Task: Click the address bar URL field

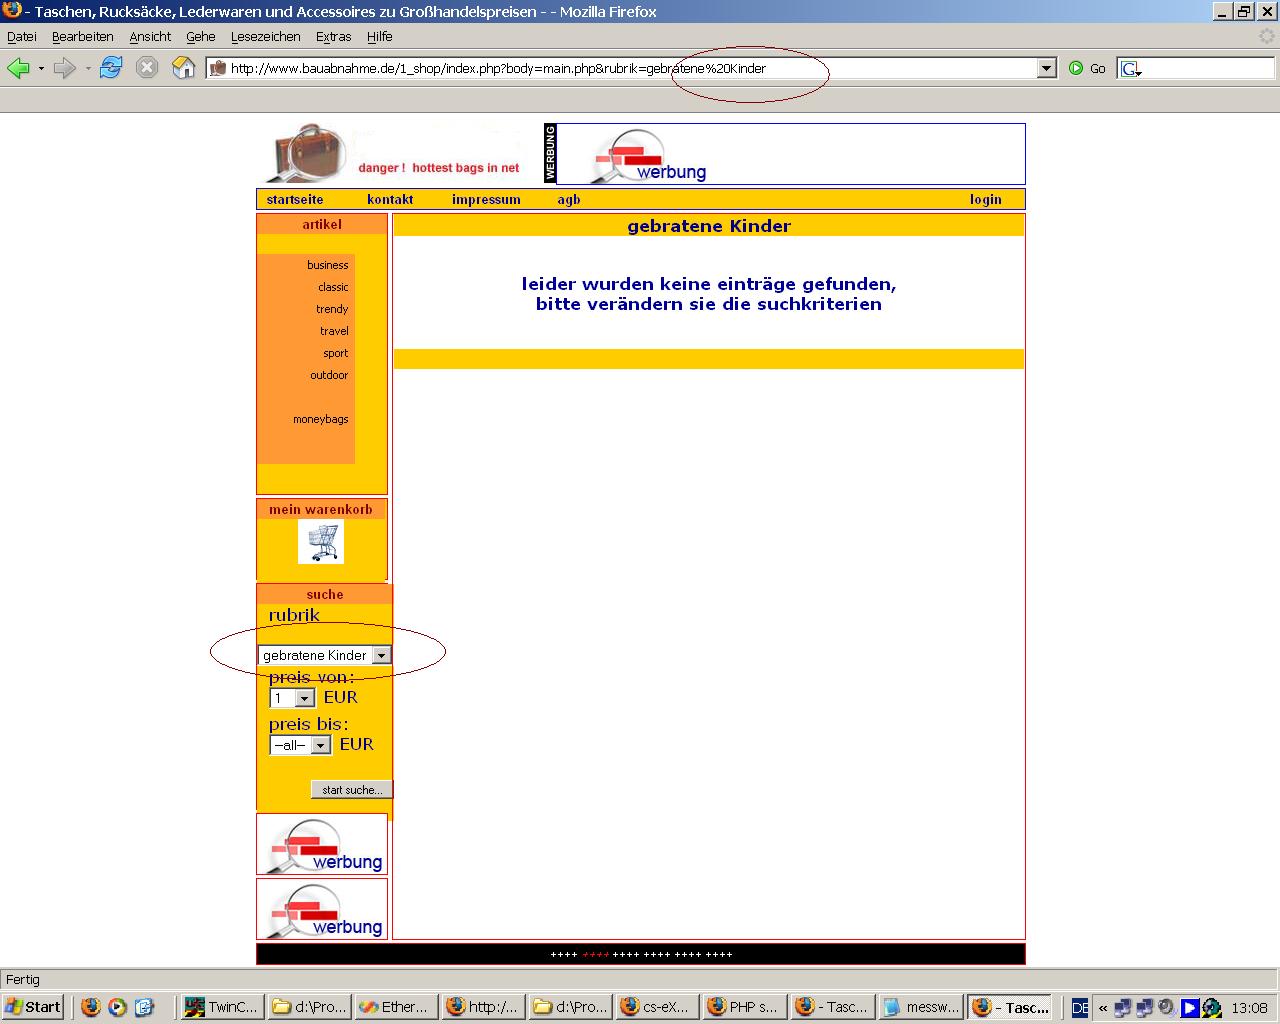Action: point(620,68)
